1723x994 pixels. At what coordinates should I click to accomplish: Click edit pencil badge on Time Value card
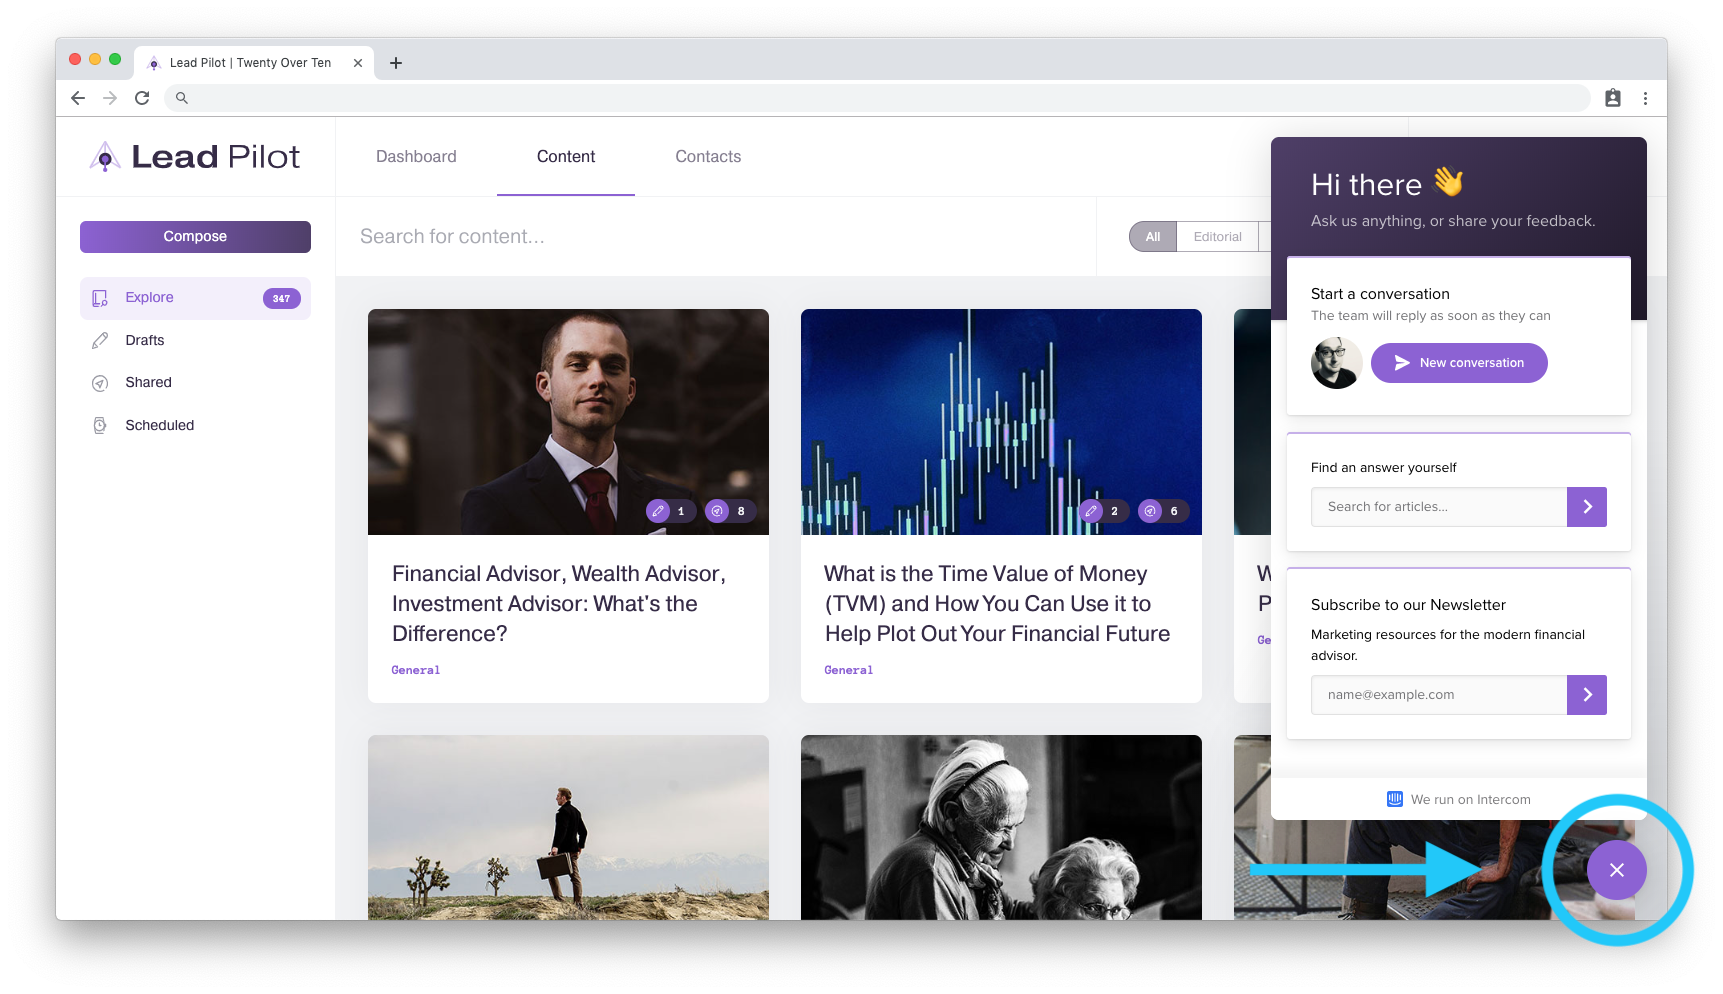tap(1091, 511)
